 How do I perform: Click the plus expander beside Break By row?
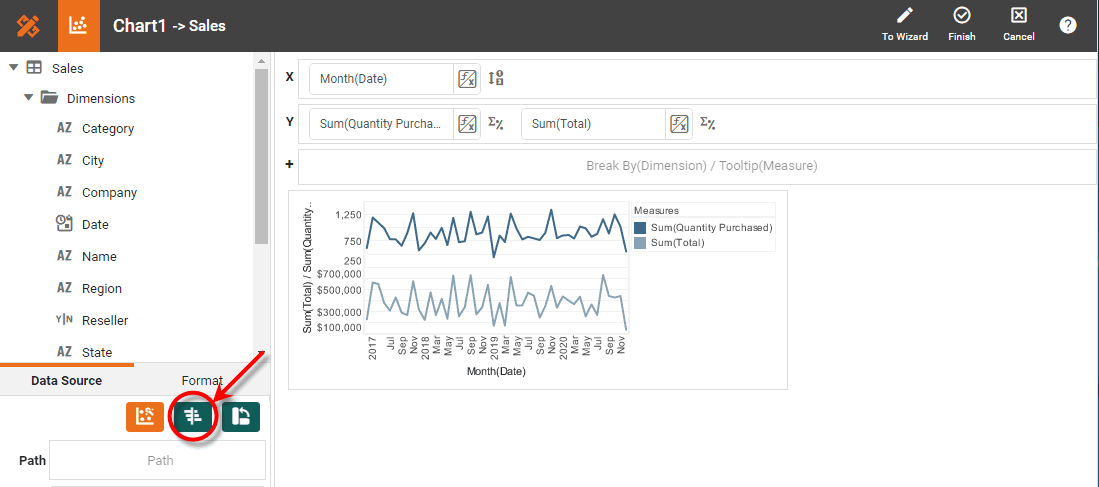289,165
